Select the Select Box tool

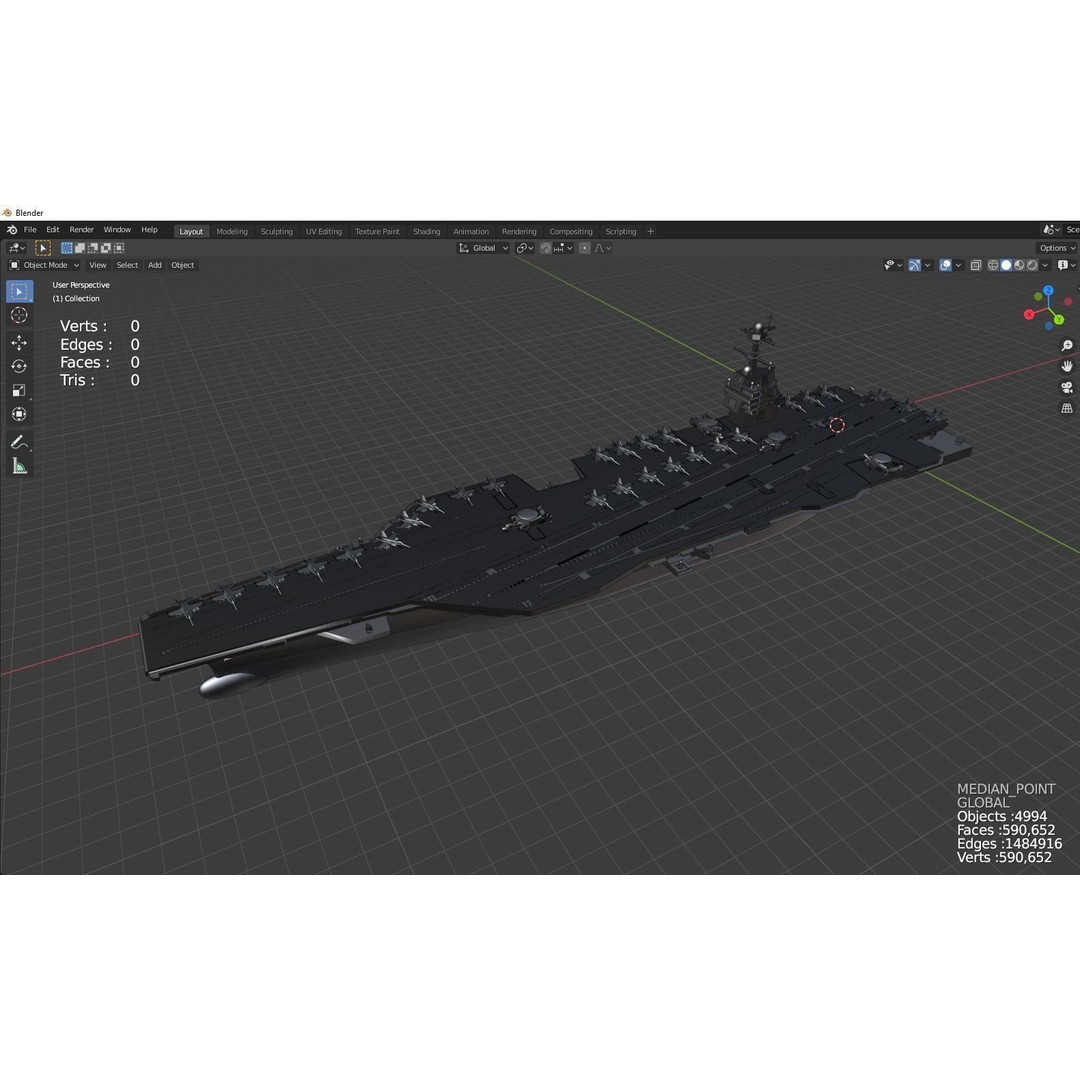pos(19,292)
